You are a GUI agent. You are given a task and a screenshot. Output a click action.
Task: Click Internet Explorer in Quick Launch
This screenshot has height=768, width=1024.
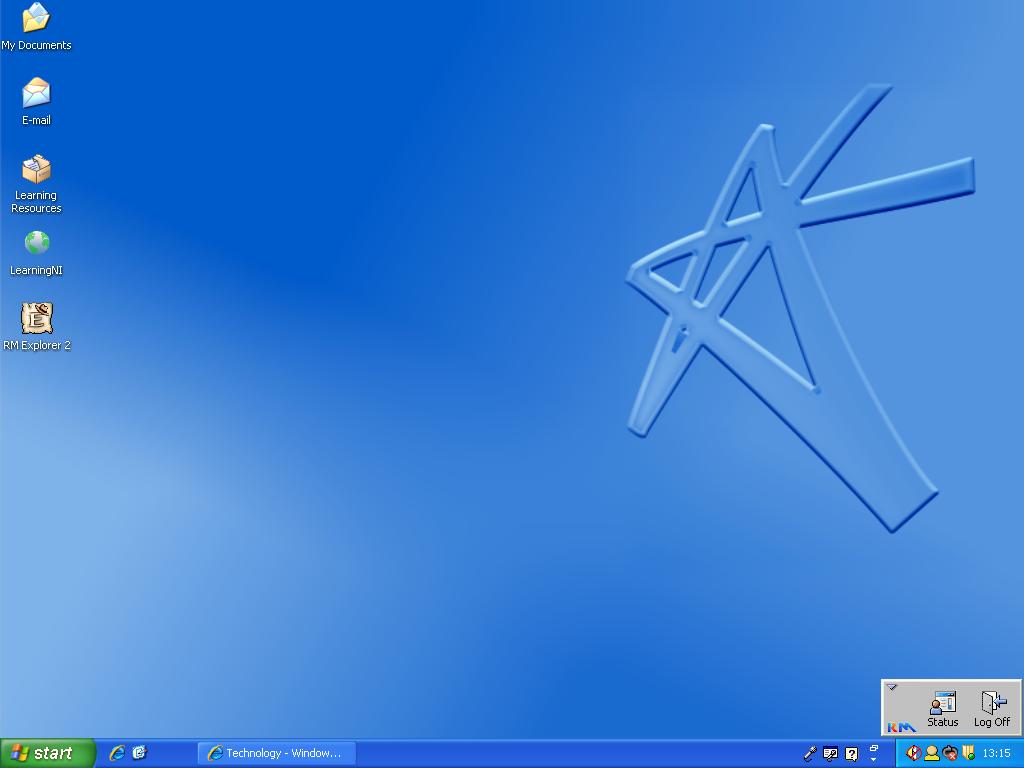[x=117, y=753]
